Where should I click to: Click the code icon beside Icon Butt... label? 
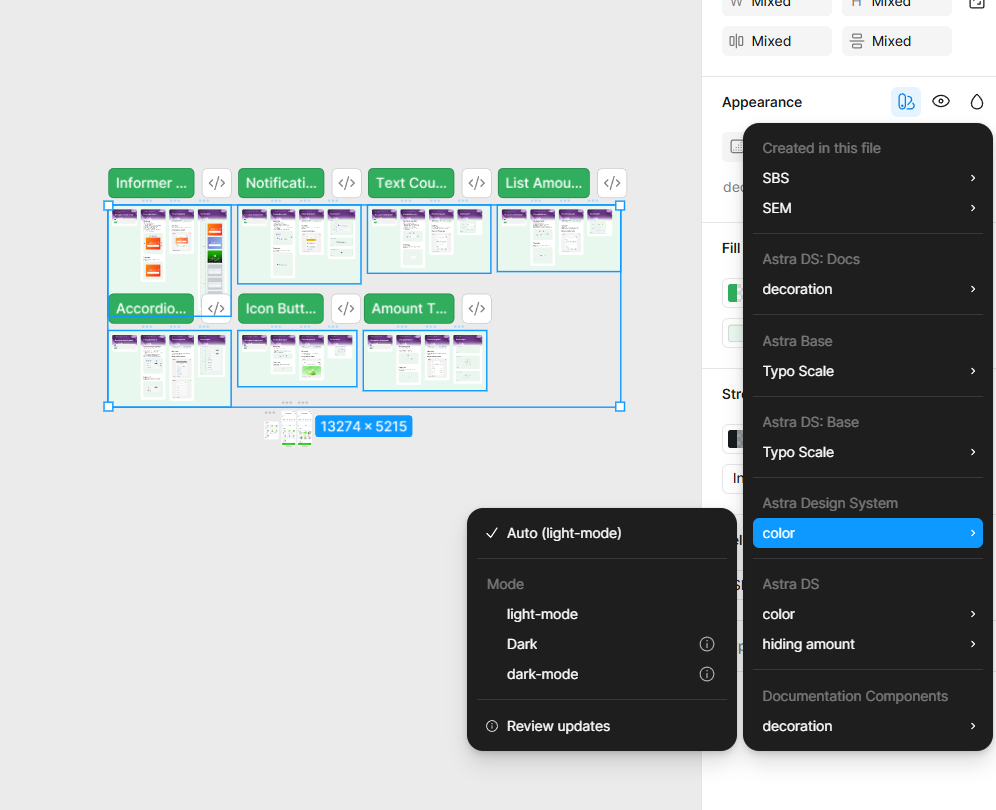pyautogui.click(x=346, y=308)
